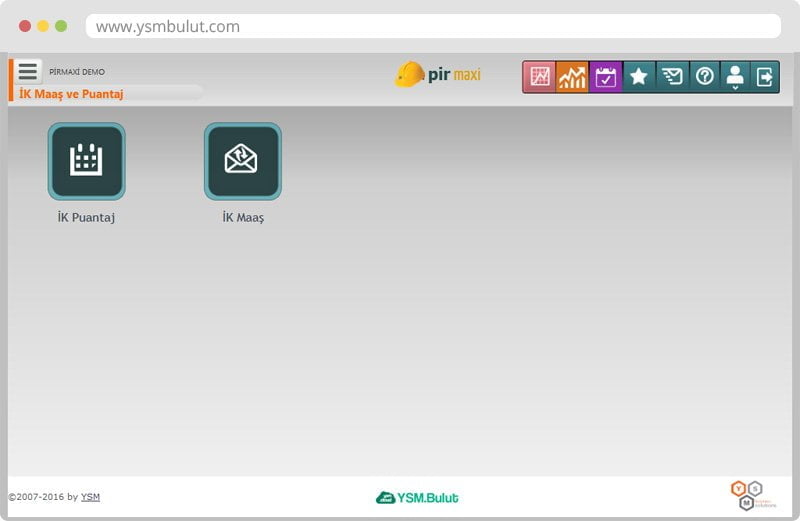Expand the user profile dropdown

tap(735, 77)
